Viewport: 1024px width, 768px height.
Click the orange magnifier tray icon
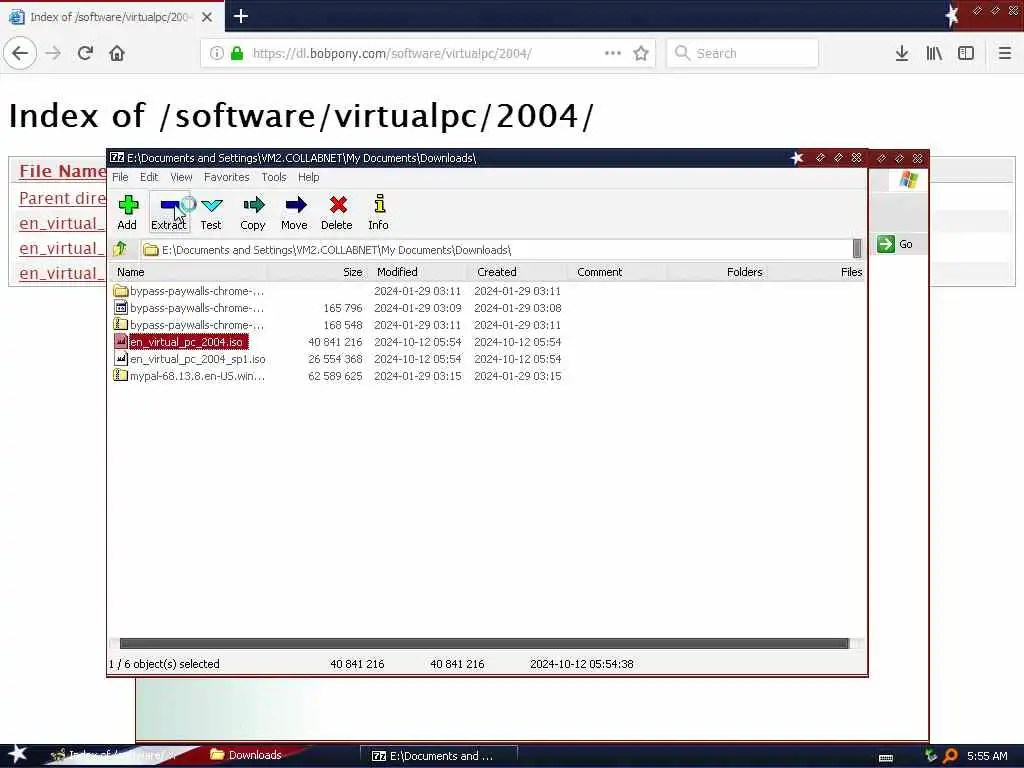951,756
